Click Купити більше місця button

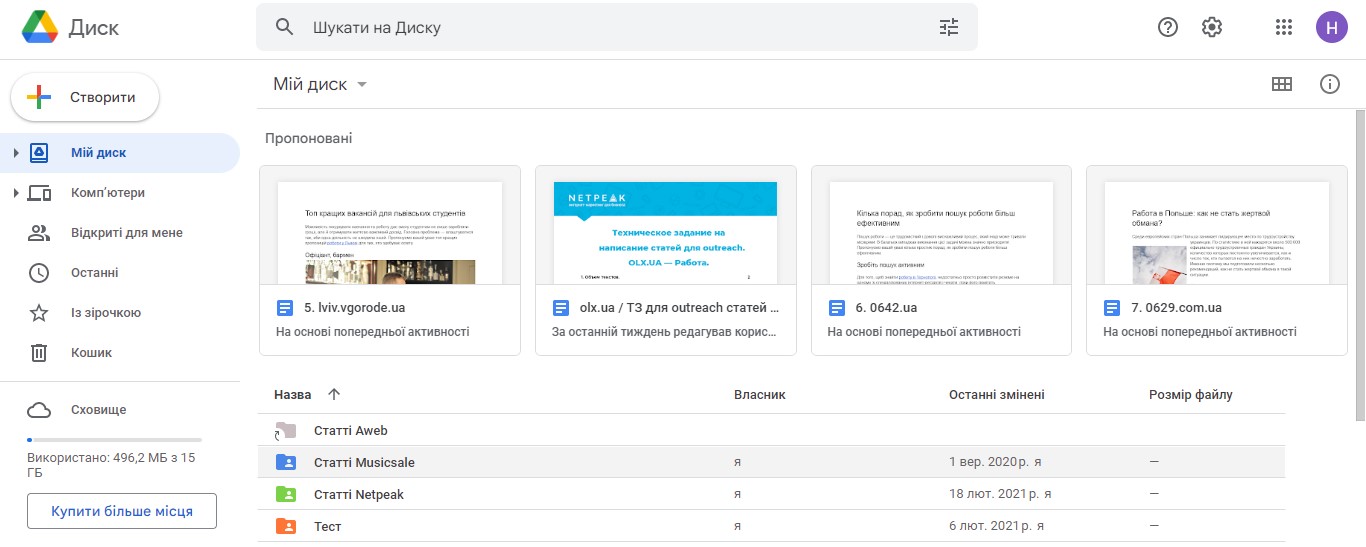click(x=122, y=512)
